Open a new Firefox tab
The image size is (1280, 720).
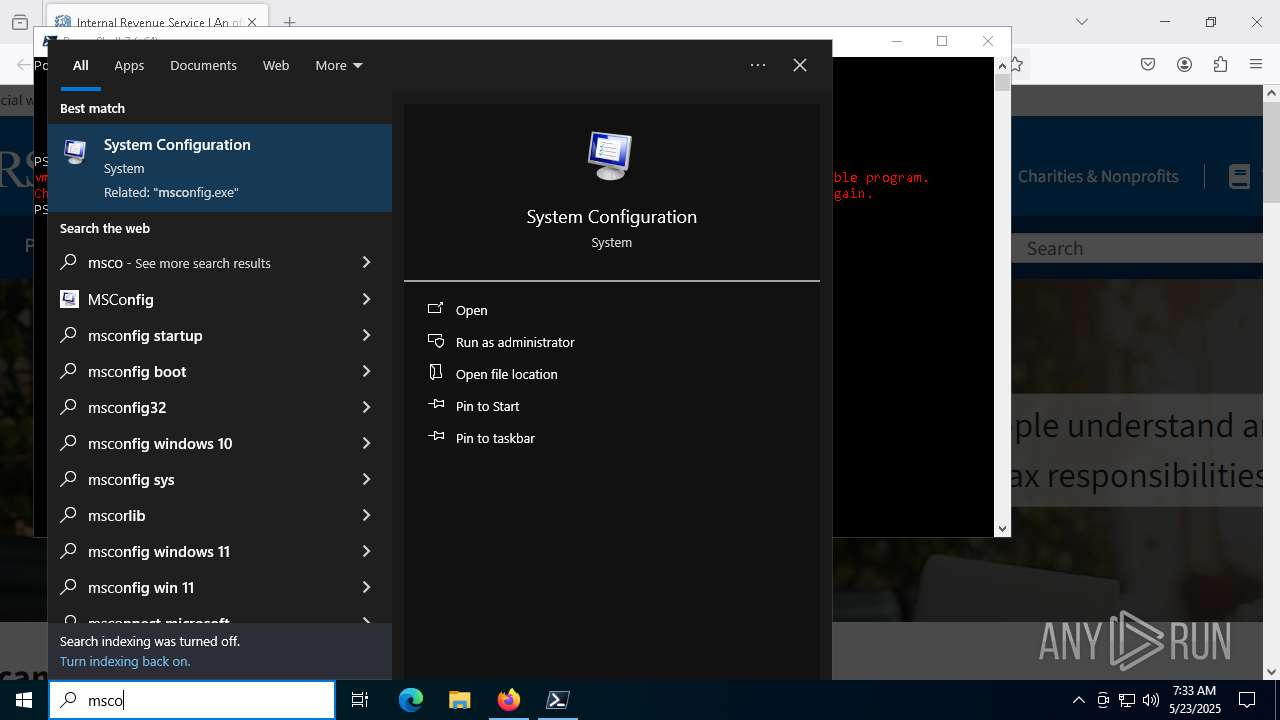tap(289, 22)
